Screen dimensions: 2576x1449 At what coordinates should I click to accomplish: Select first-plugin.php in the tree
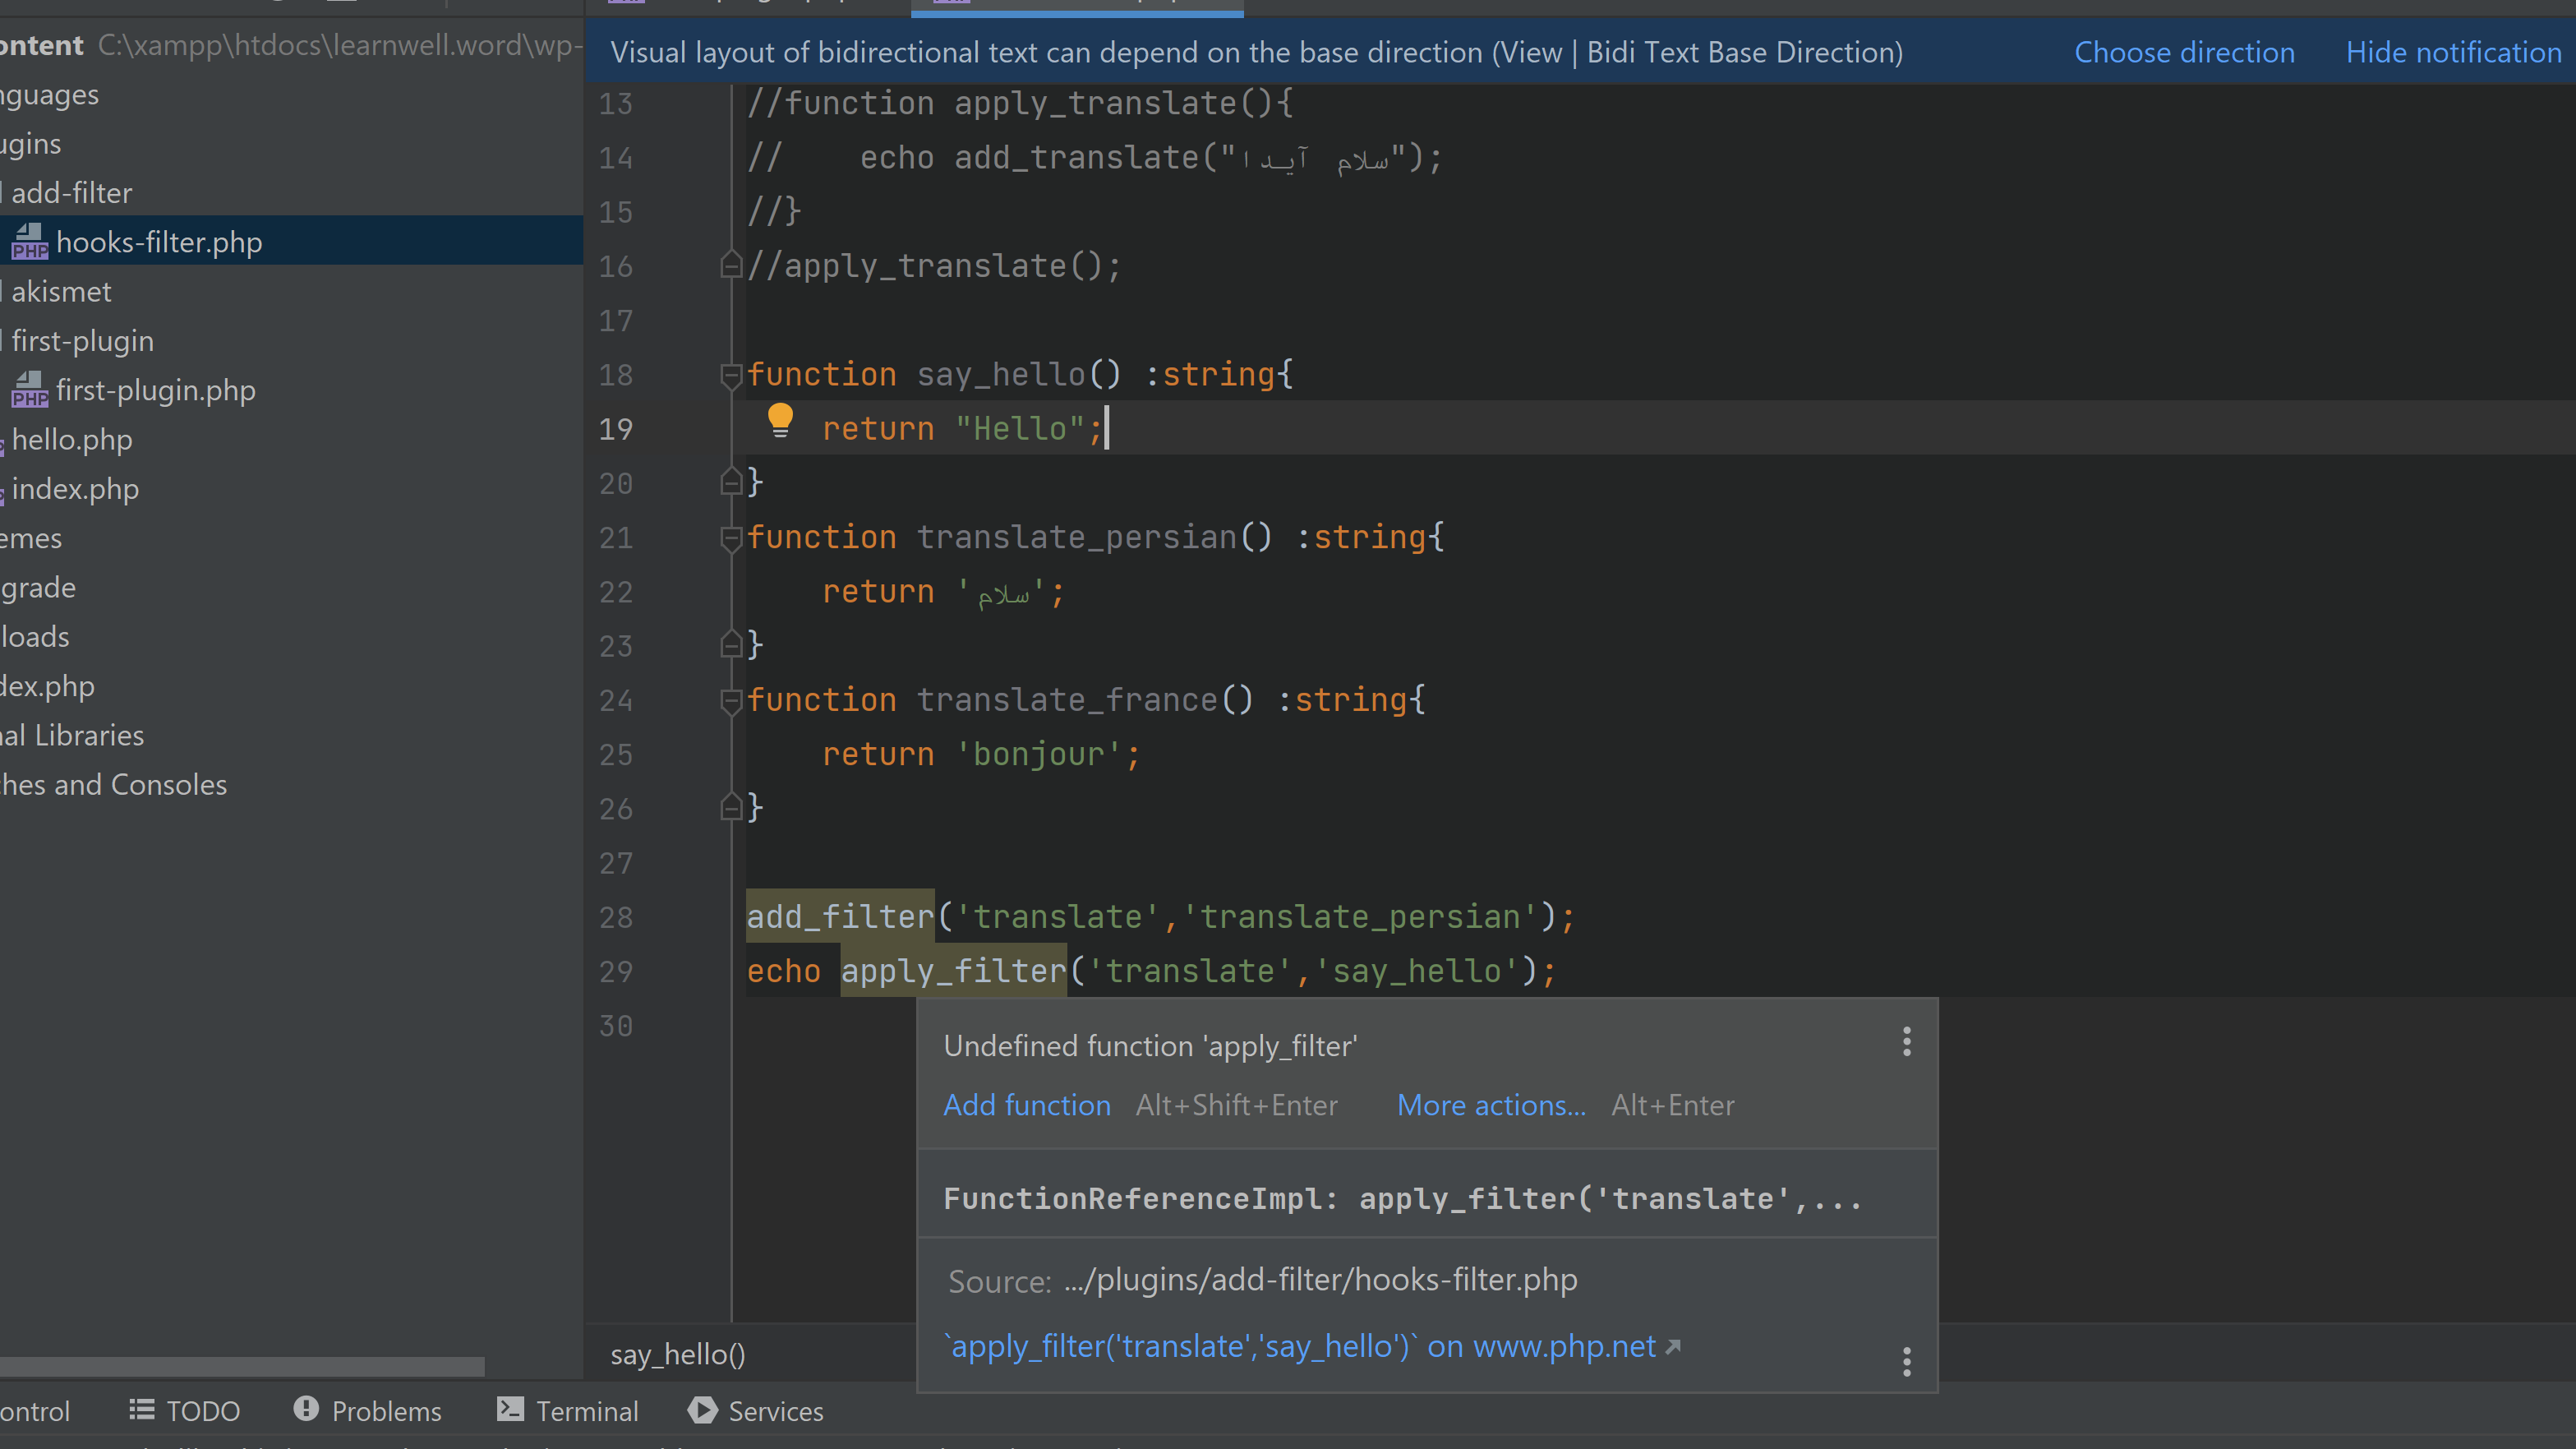(291, 390)
